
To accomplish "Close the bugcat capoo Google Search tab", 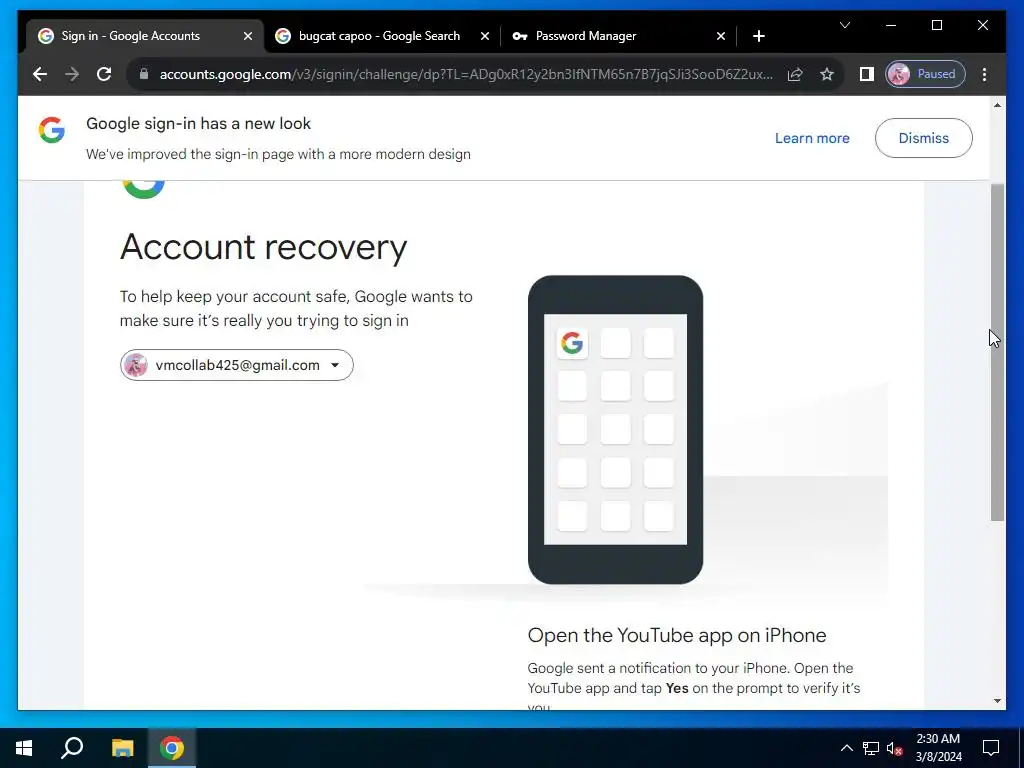I will click(485, 37).
